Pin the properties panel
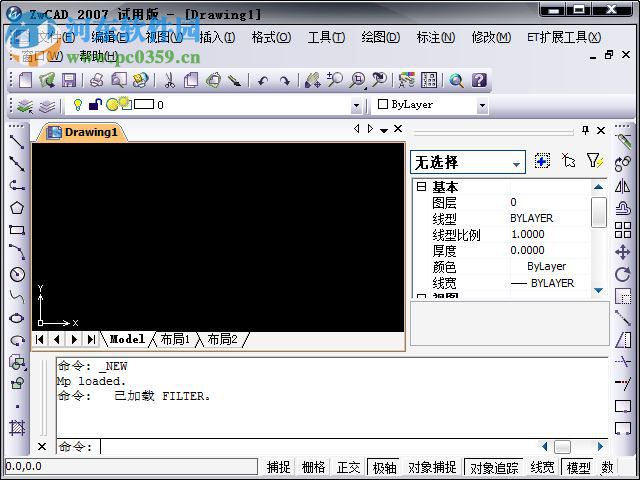640x480 pixels. [x=585, y=130]
